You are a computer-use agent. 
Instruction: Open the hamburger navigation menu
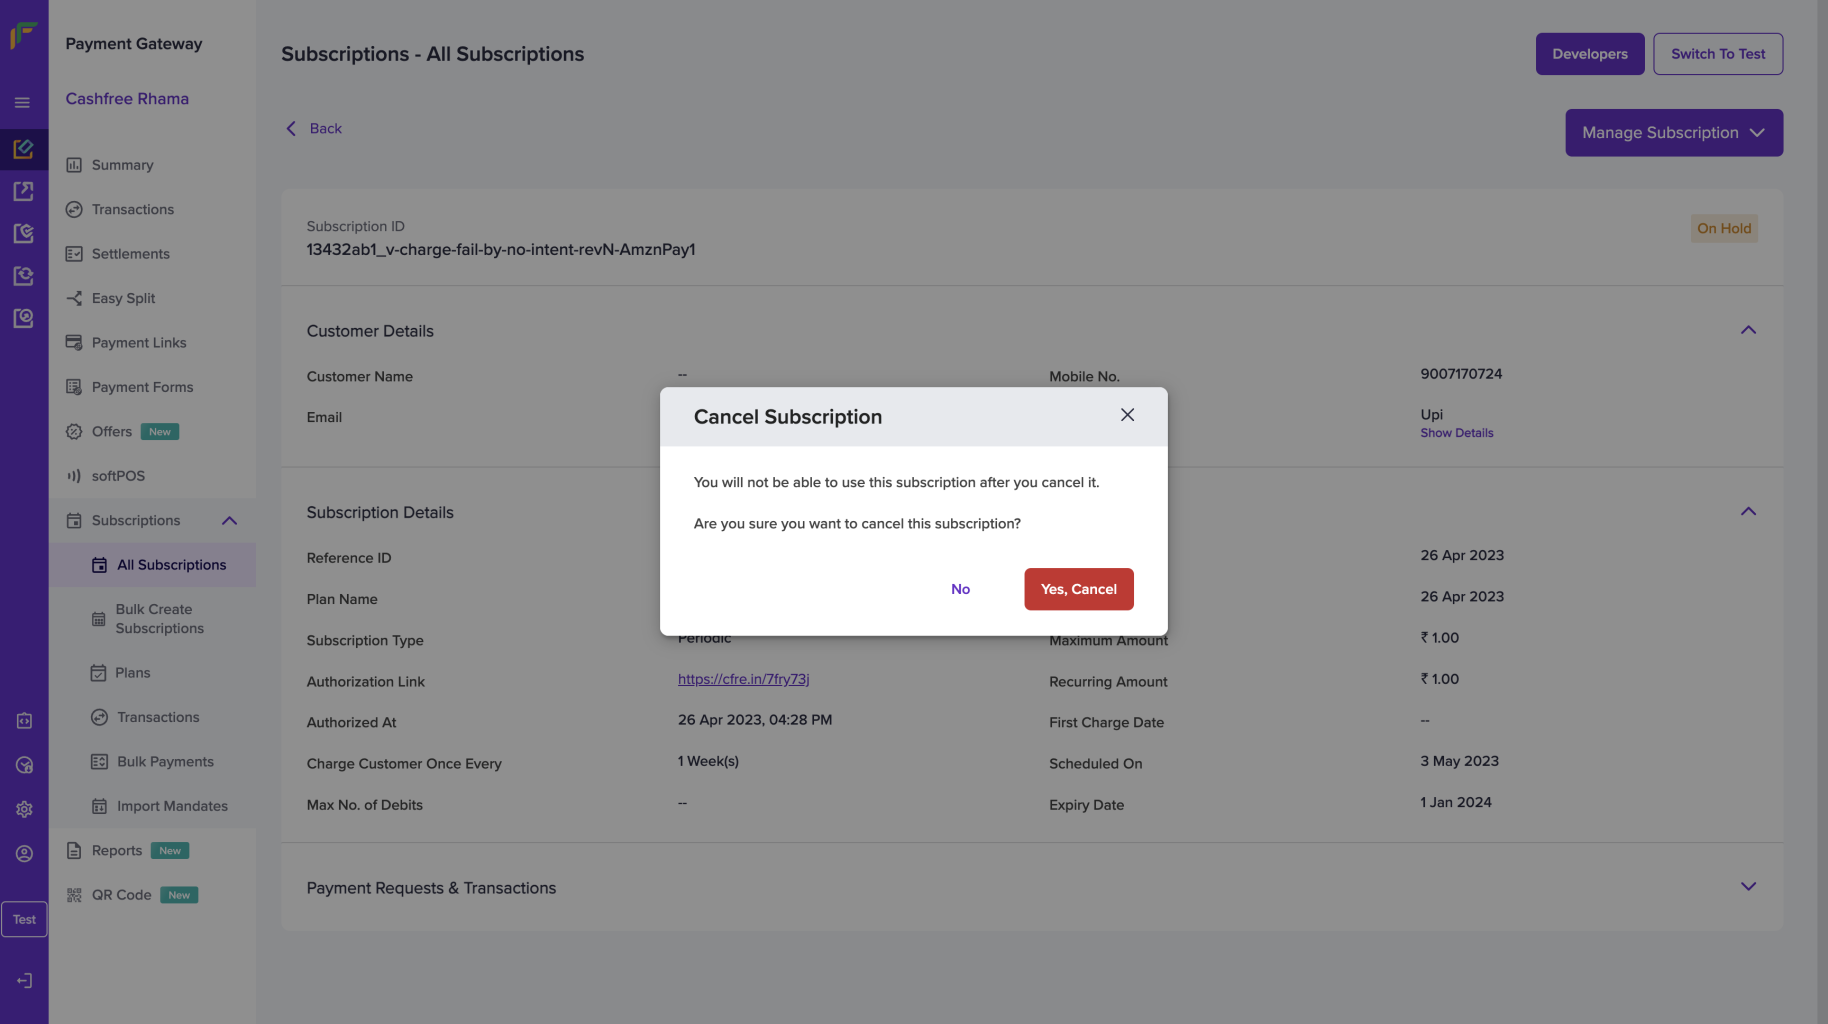coord(22,101)
